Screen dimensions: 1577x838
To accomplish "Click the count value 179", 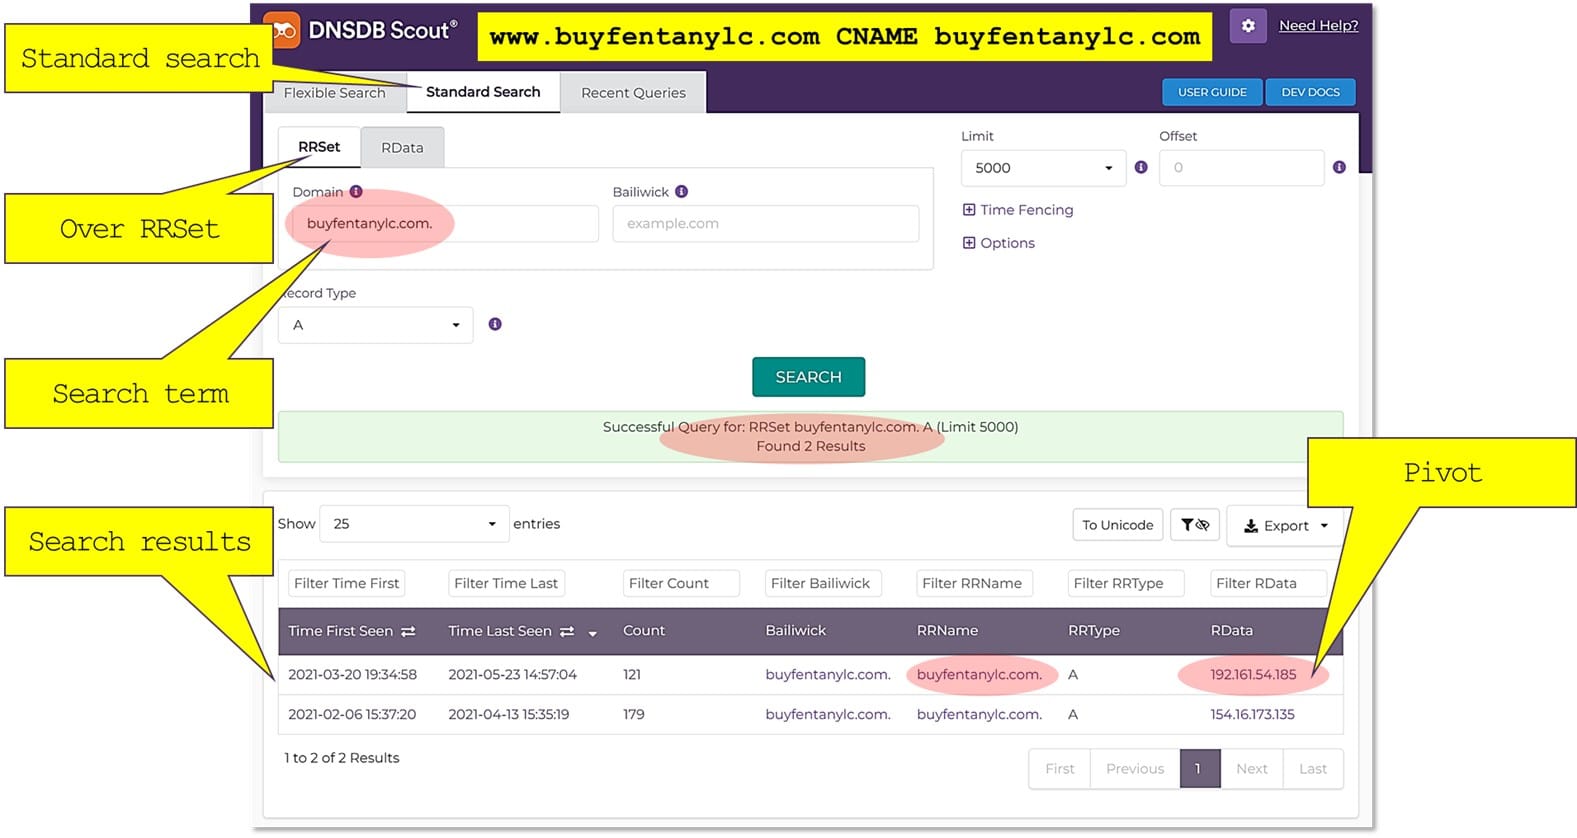I will coord(634,715).
